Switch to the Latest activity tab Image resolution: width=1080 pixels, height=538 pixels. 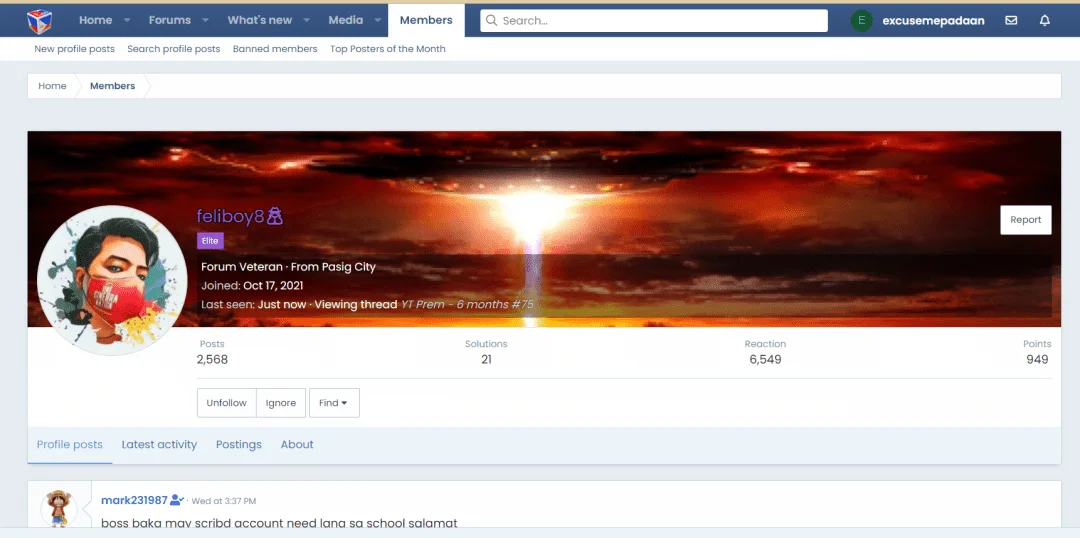coord(159,445)
